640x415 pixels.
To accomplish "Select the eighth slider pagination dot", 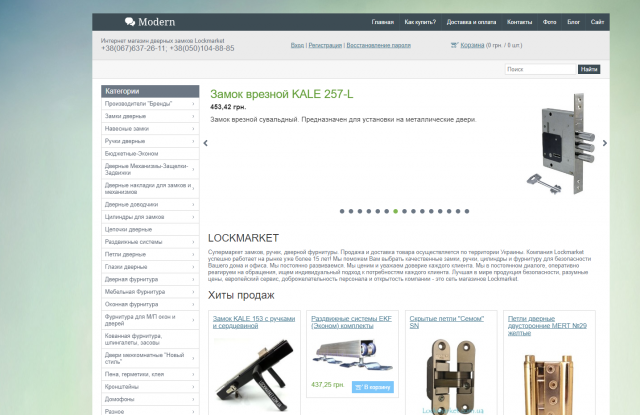I will 404,211.
